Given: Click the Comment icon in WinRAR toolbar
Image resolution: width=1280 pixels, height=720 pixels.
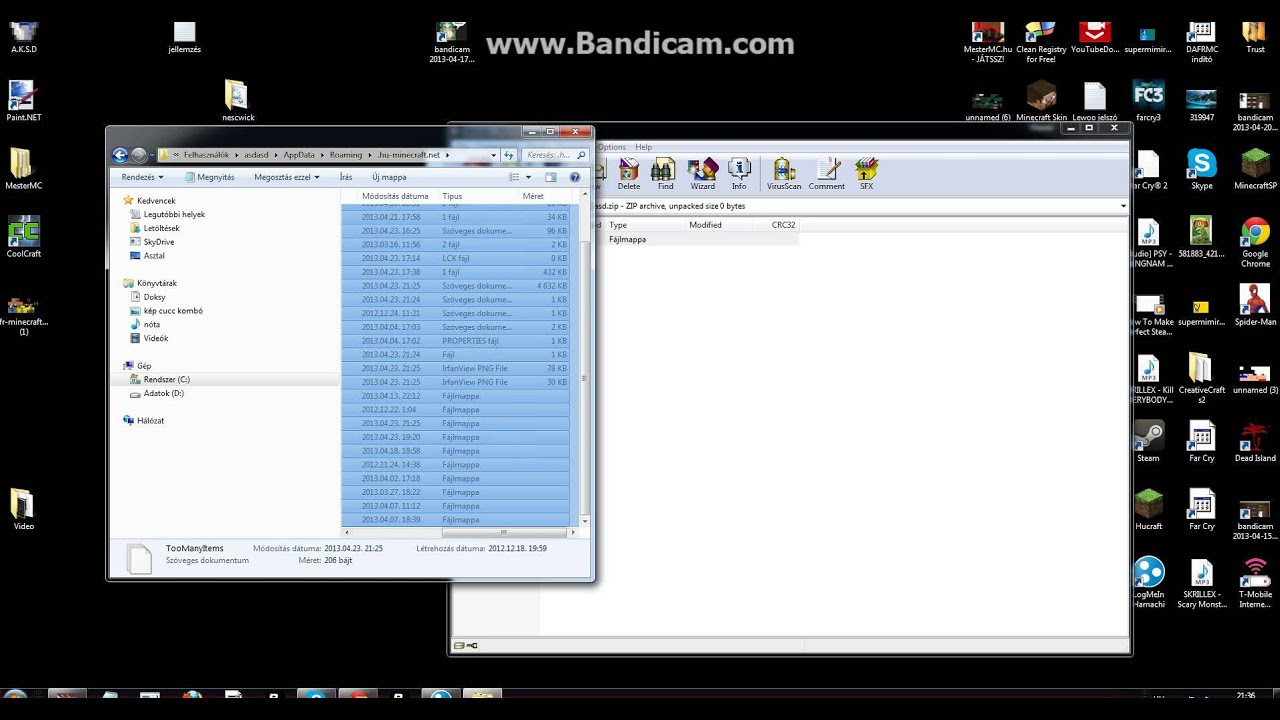Looking at the screenshot, I should tap(827, 174).
